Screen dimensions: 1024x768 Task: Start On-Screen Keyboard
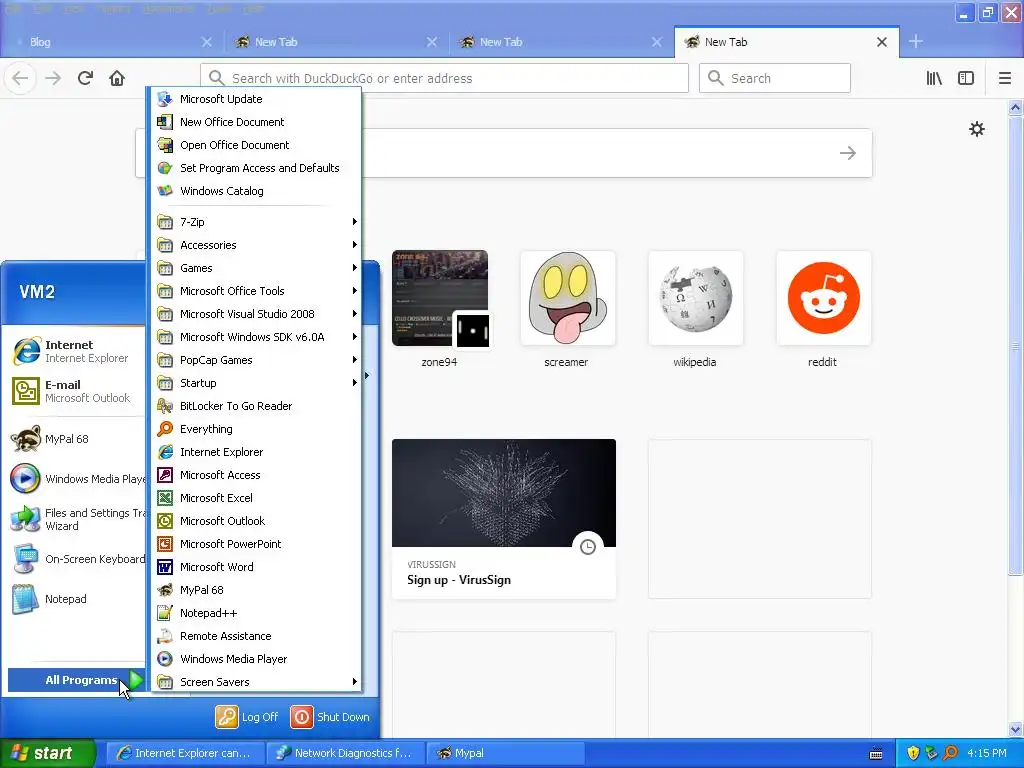tap(76, 559)
